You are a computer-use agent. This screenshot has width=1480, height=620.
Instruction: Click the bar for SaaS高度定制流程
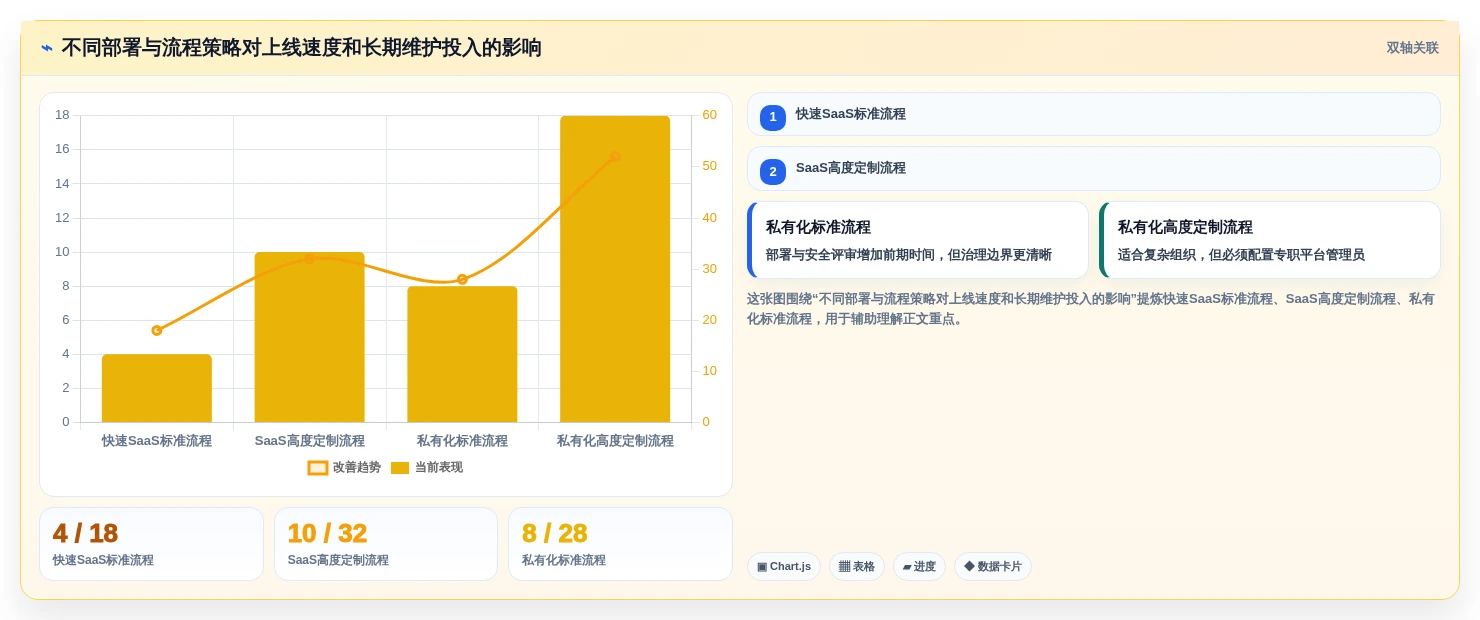(x=310, y=337)
